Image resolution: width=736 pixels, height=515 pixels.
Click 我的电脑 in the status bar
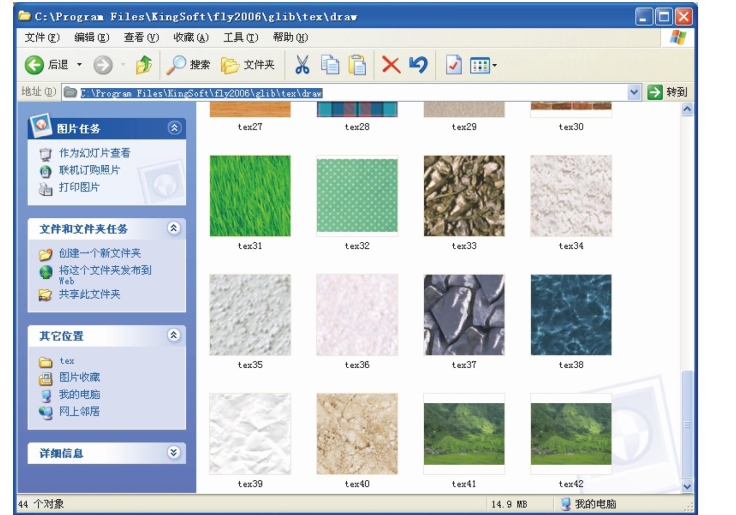589,504
